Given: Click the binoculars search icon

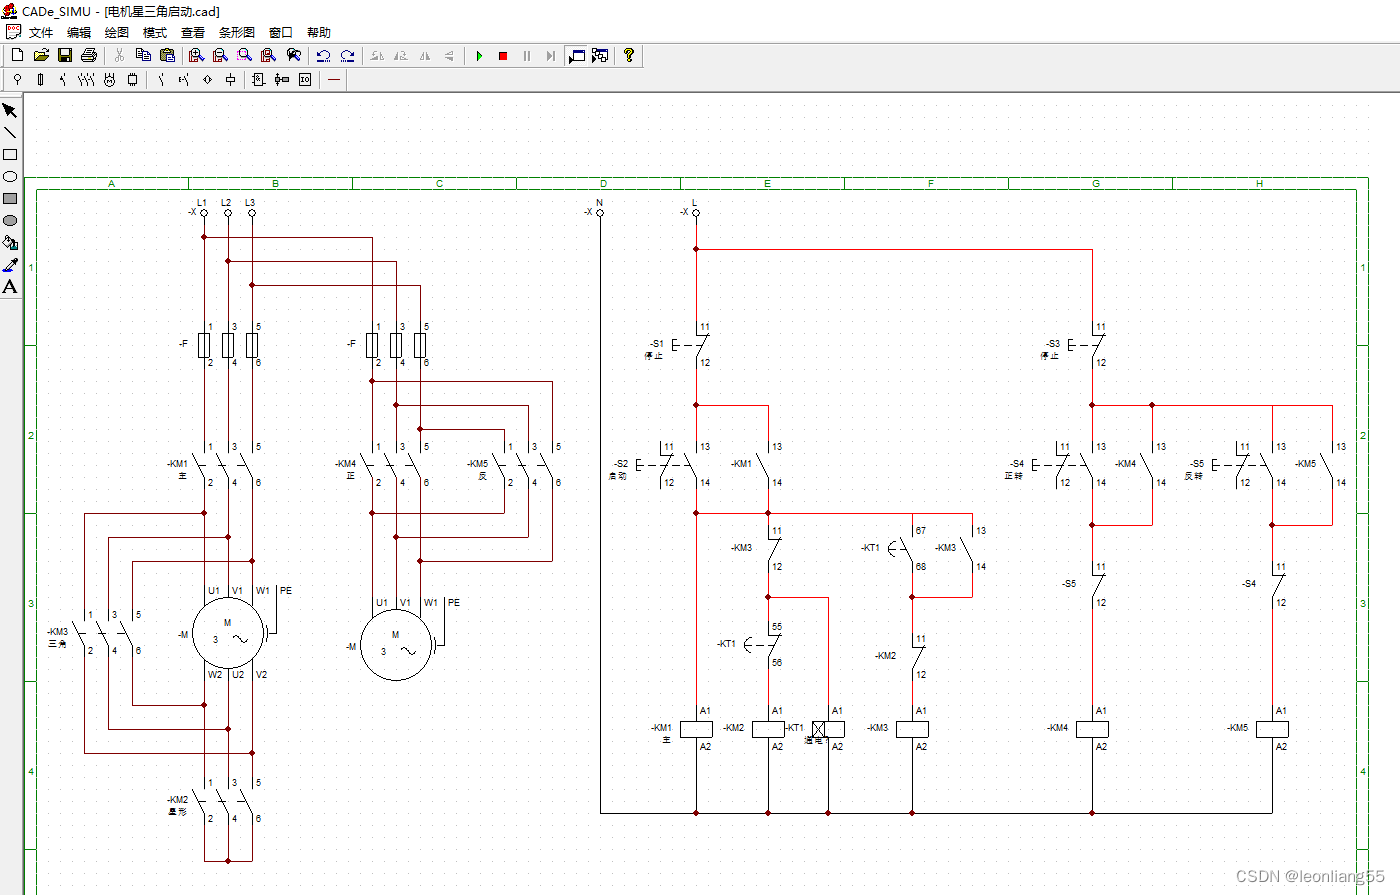Looking at the screenshot, I should point(293,55).
